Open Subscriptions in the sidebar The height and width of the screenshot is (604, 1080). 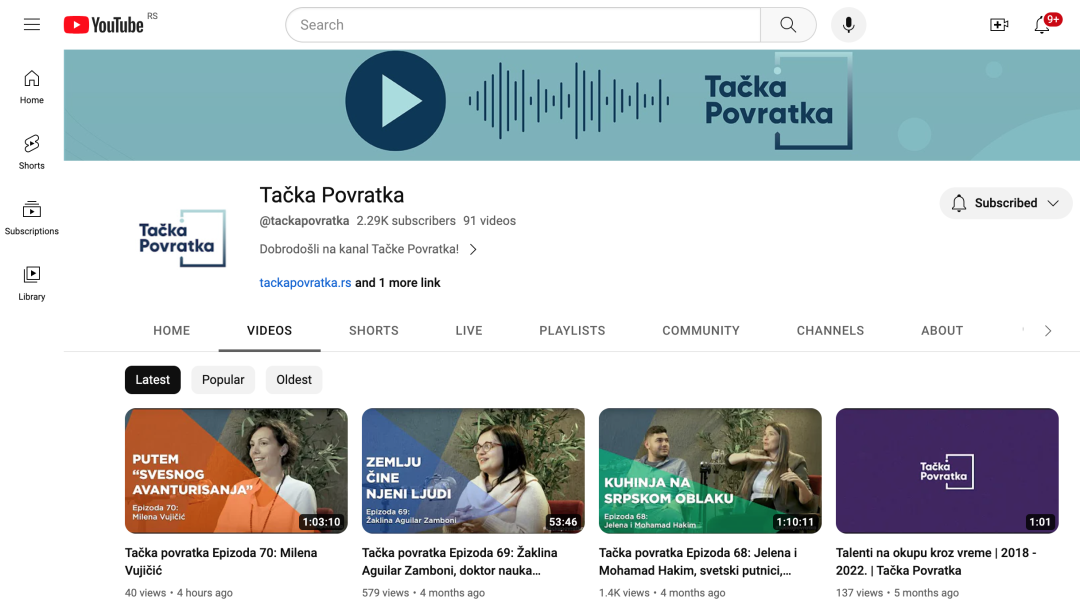(32, 218)
